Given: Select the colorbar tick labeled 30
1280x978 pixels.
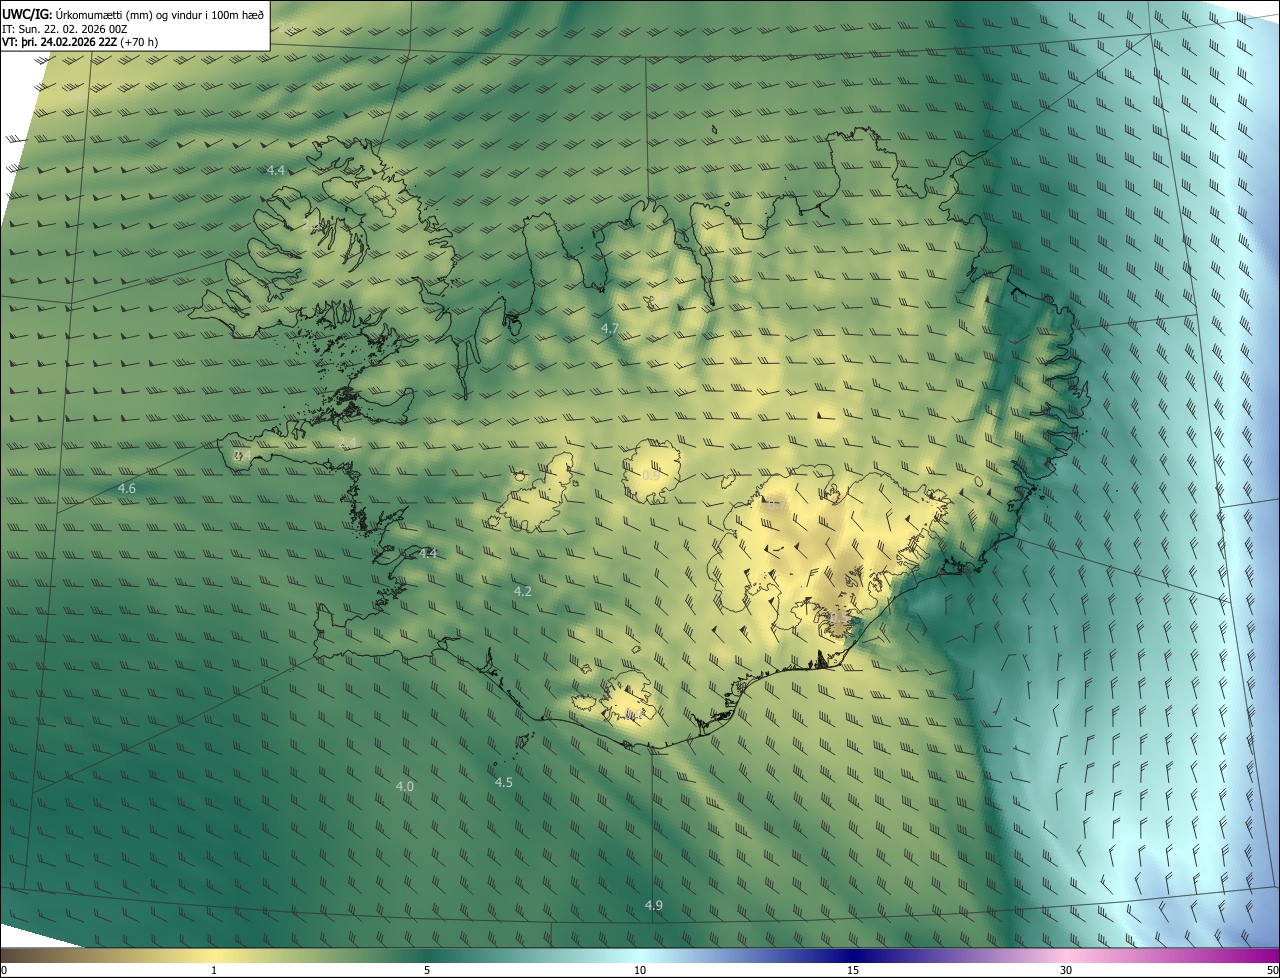Looking at the screenshot, I should [1066, 970].
